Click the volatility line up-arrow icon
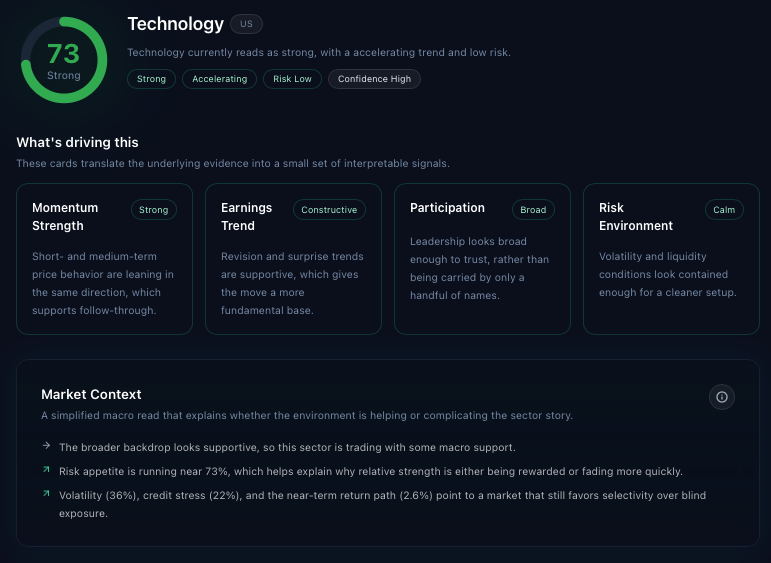Viewport: 771px width, 563px height. (46, 493)
